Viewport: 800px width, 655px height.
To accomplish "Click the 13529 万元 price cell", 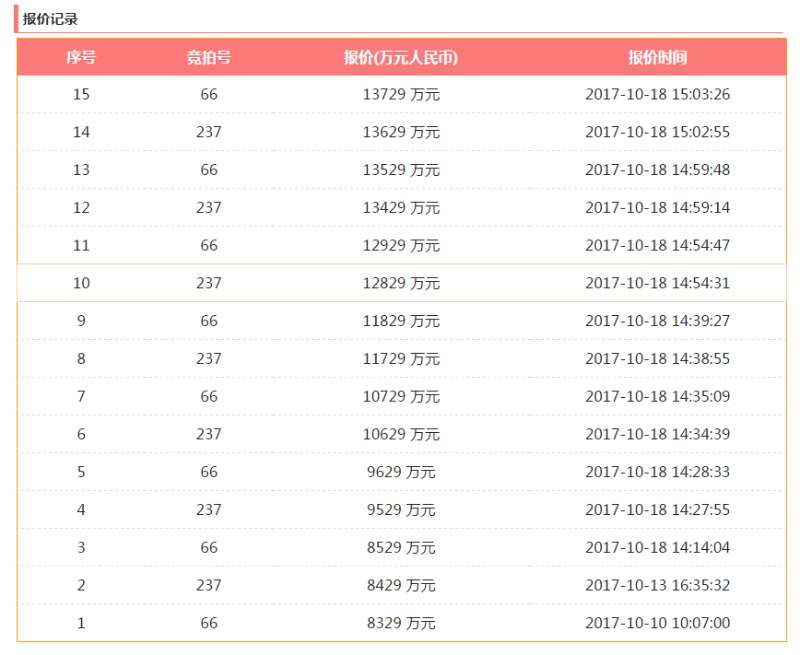I will (401, 170).
